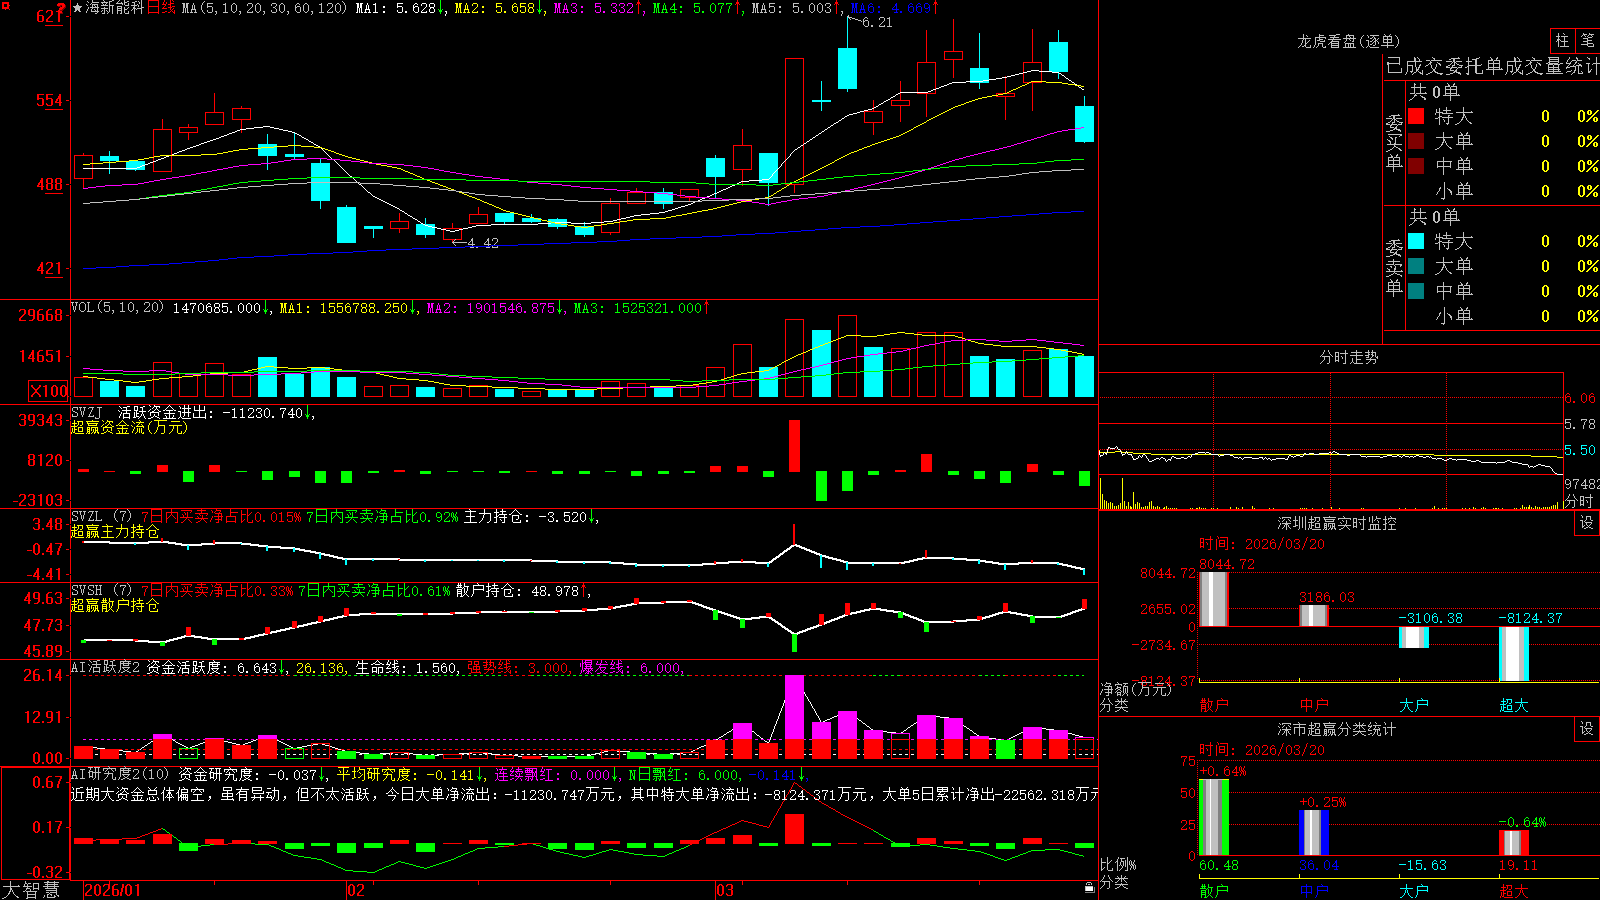Click the -8124.37 超大 bar in 实时监控
Screen dimensions: 1600x900
tap(1514, 654)
